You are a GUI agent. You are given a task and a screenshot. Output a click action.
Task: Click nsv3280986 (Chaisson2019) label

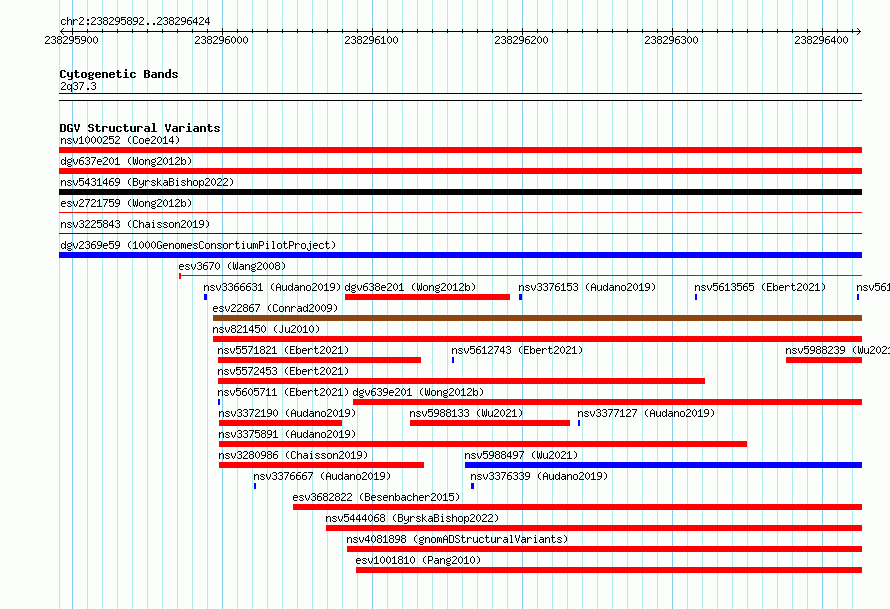click(293, 455)
